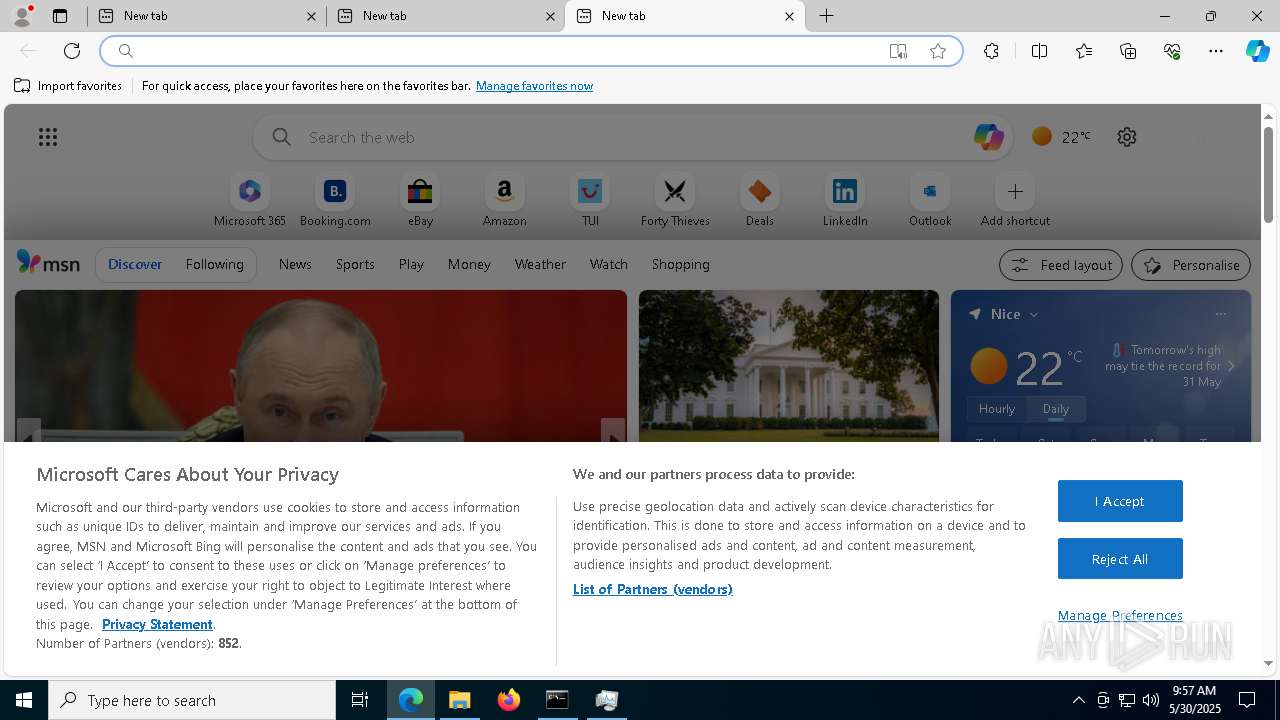This screenshot has height=720, width=1280.
Task: Refresh the page with reload icon
Action: (72, 51)
